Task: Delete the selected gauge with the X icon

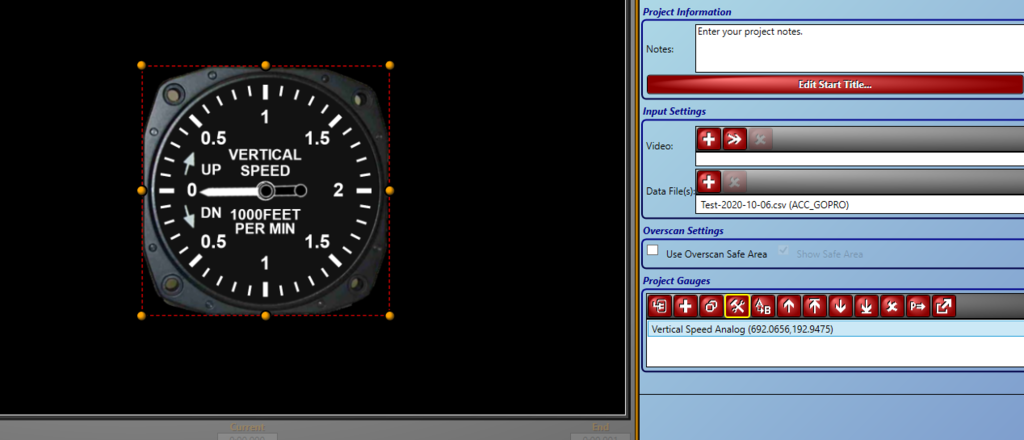Action: (x=892, y=306)
